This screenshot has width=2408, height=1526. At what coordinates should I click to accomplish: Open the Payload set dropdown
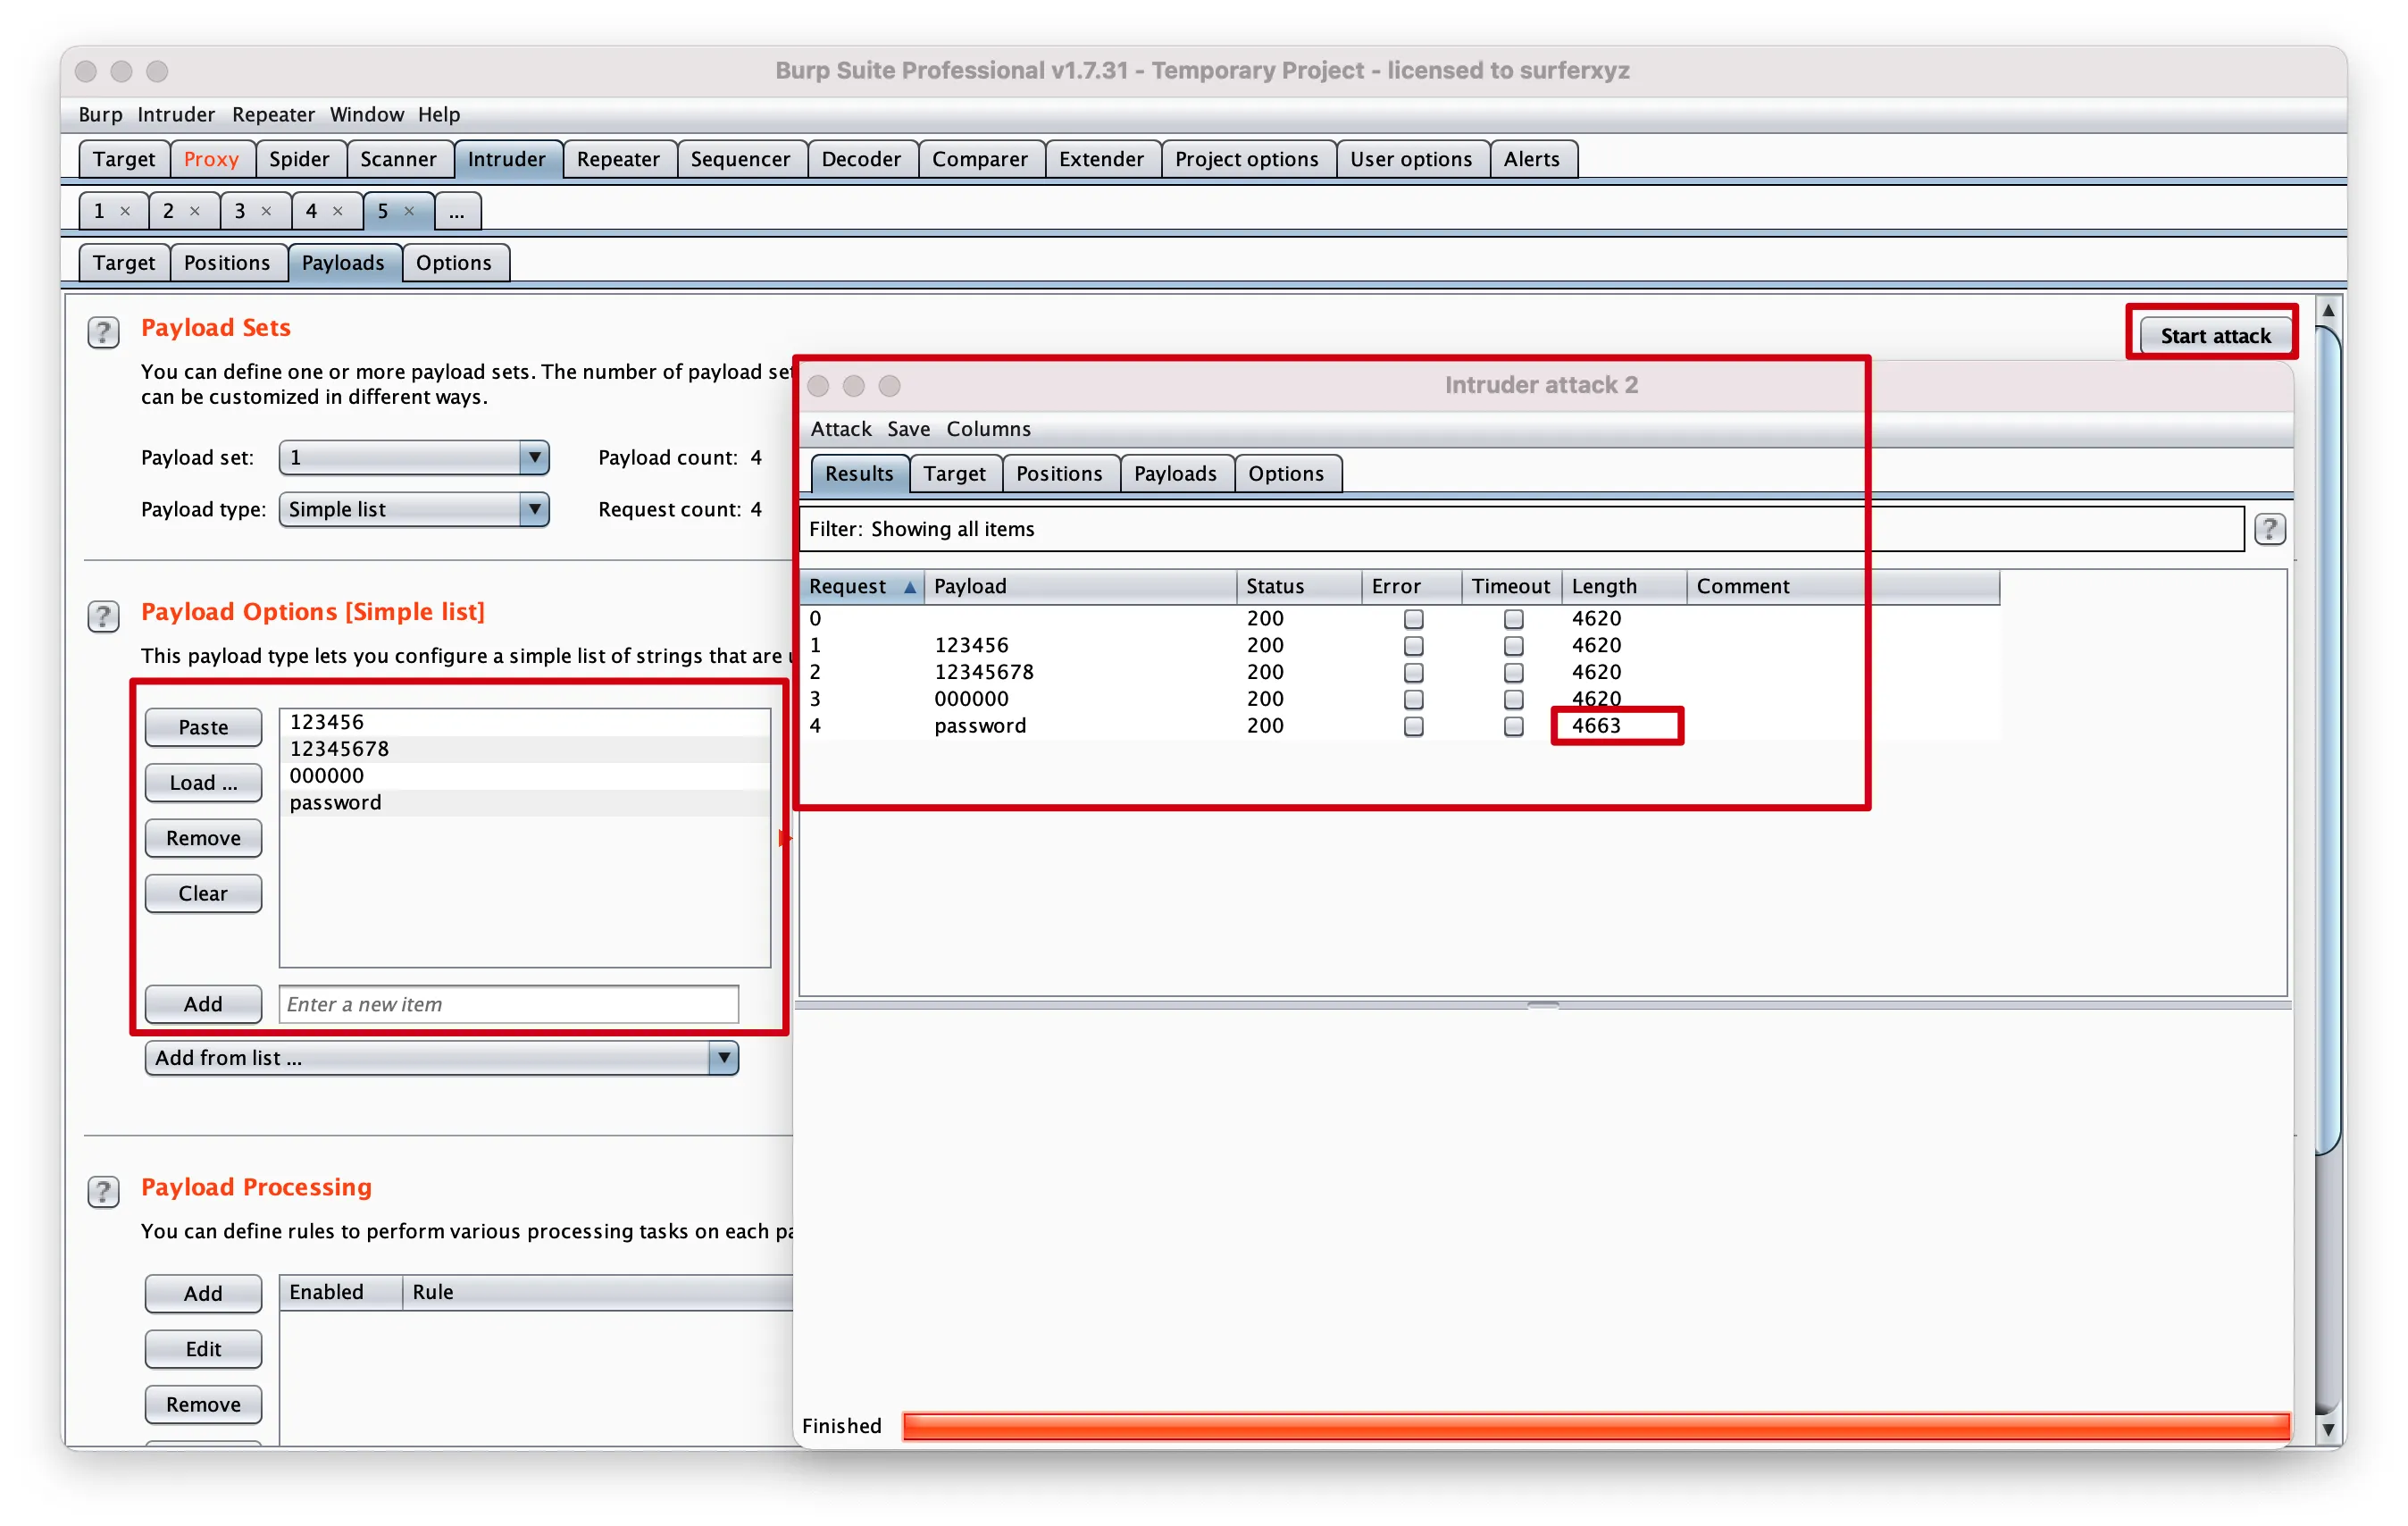pyautogui.click(x=414, y=458)
